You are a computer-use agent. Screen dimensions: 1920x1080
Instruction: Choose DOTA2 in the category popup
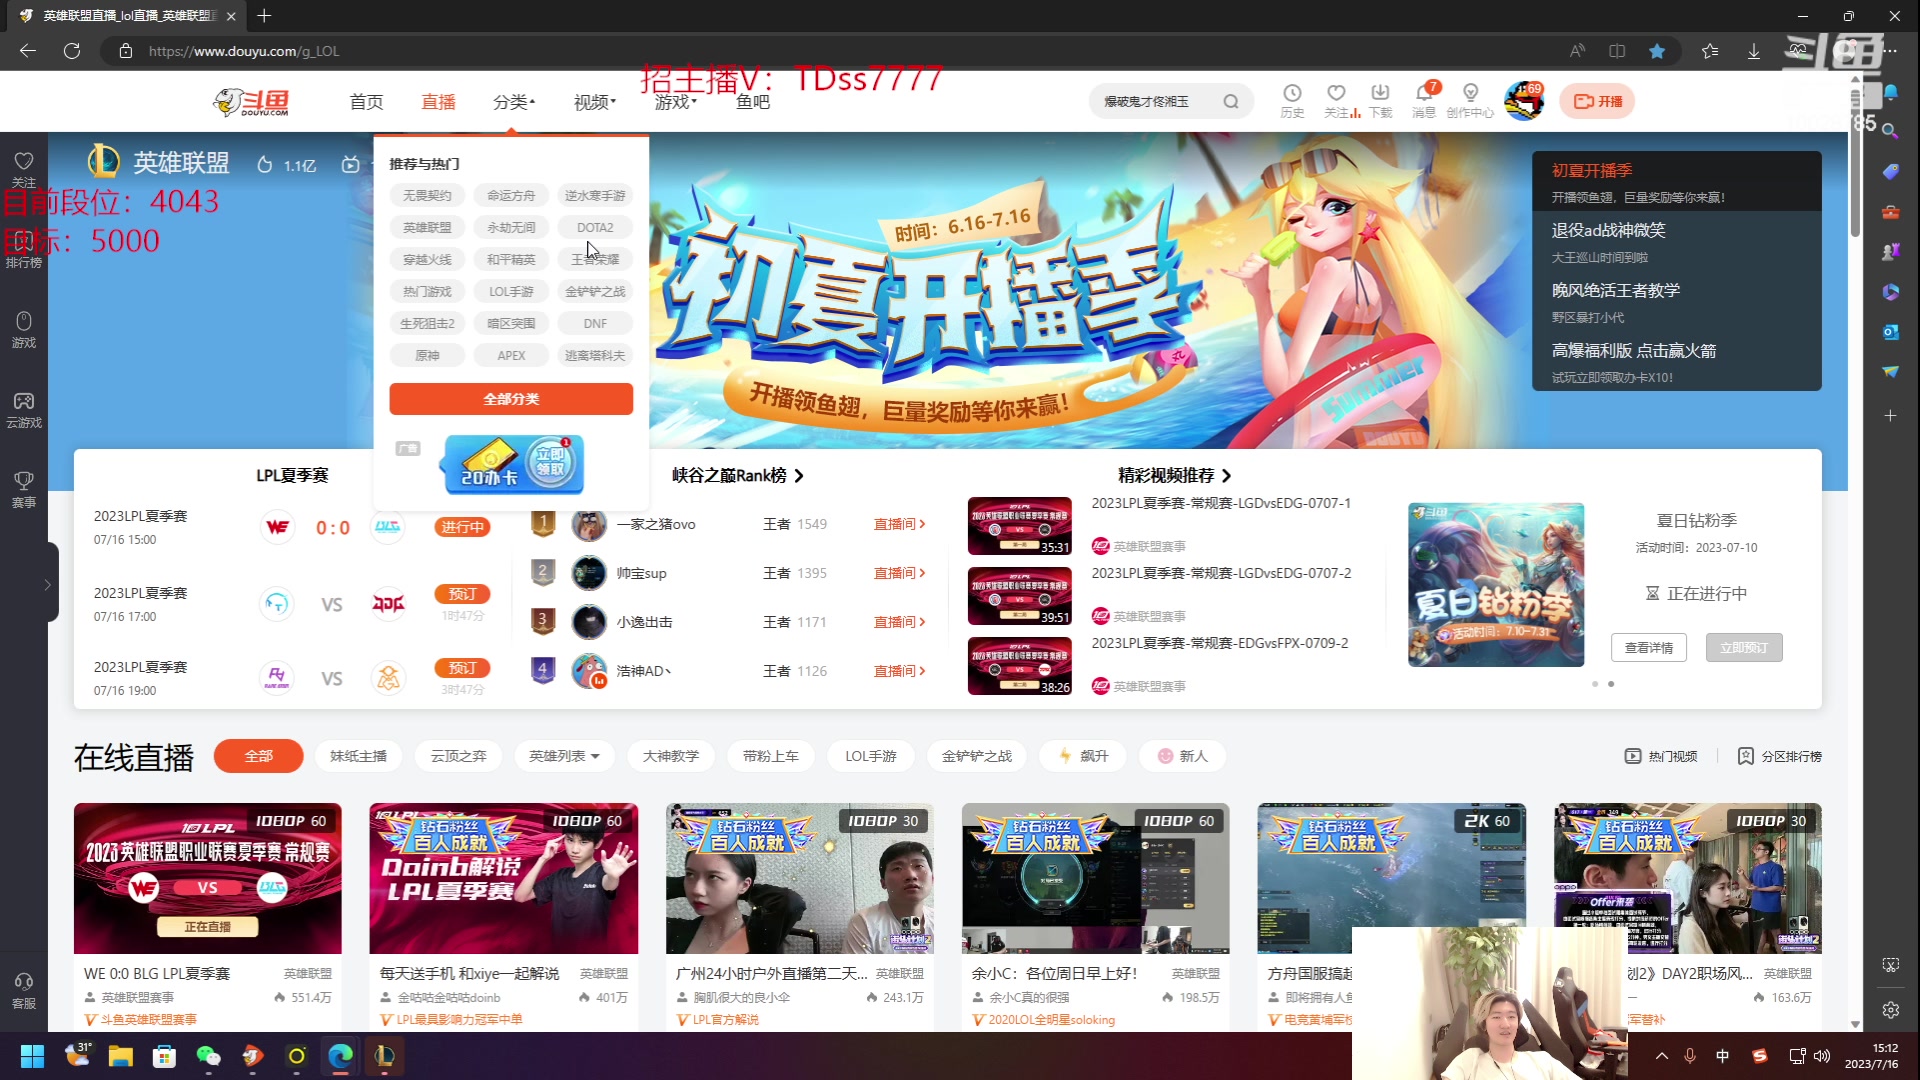(x=595, y=228)
